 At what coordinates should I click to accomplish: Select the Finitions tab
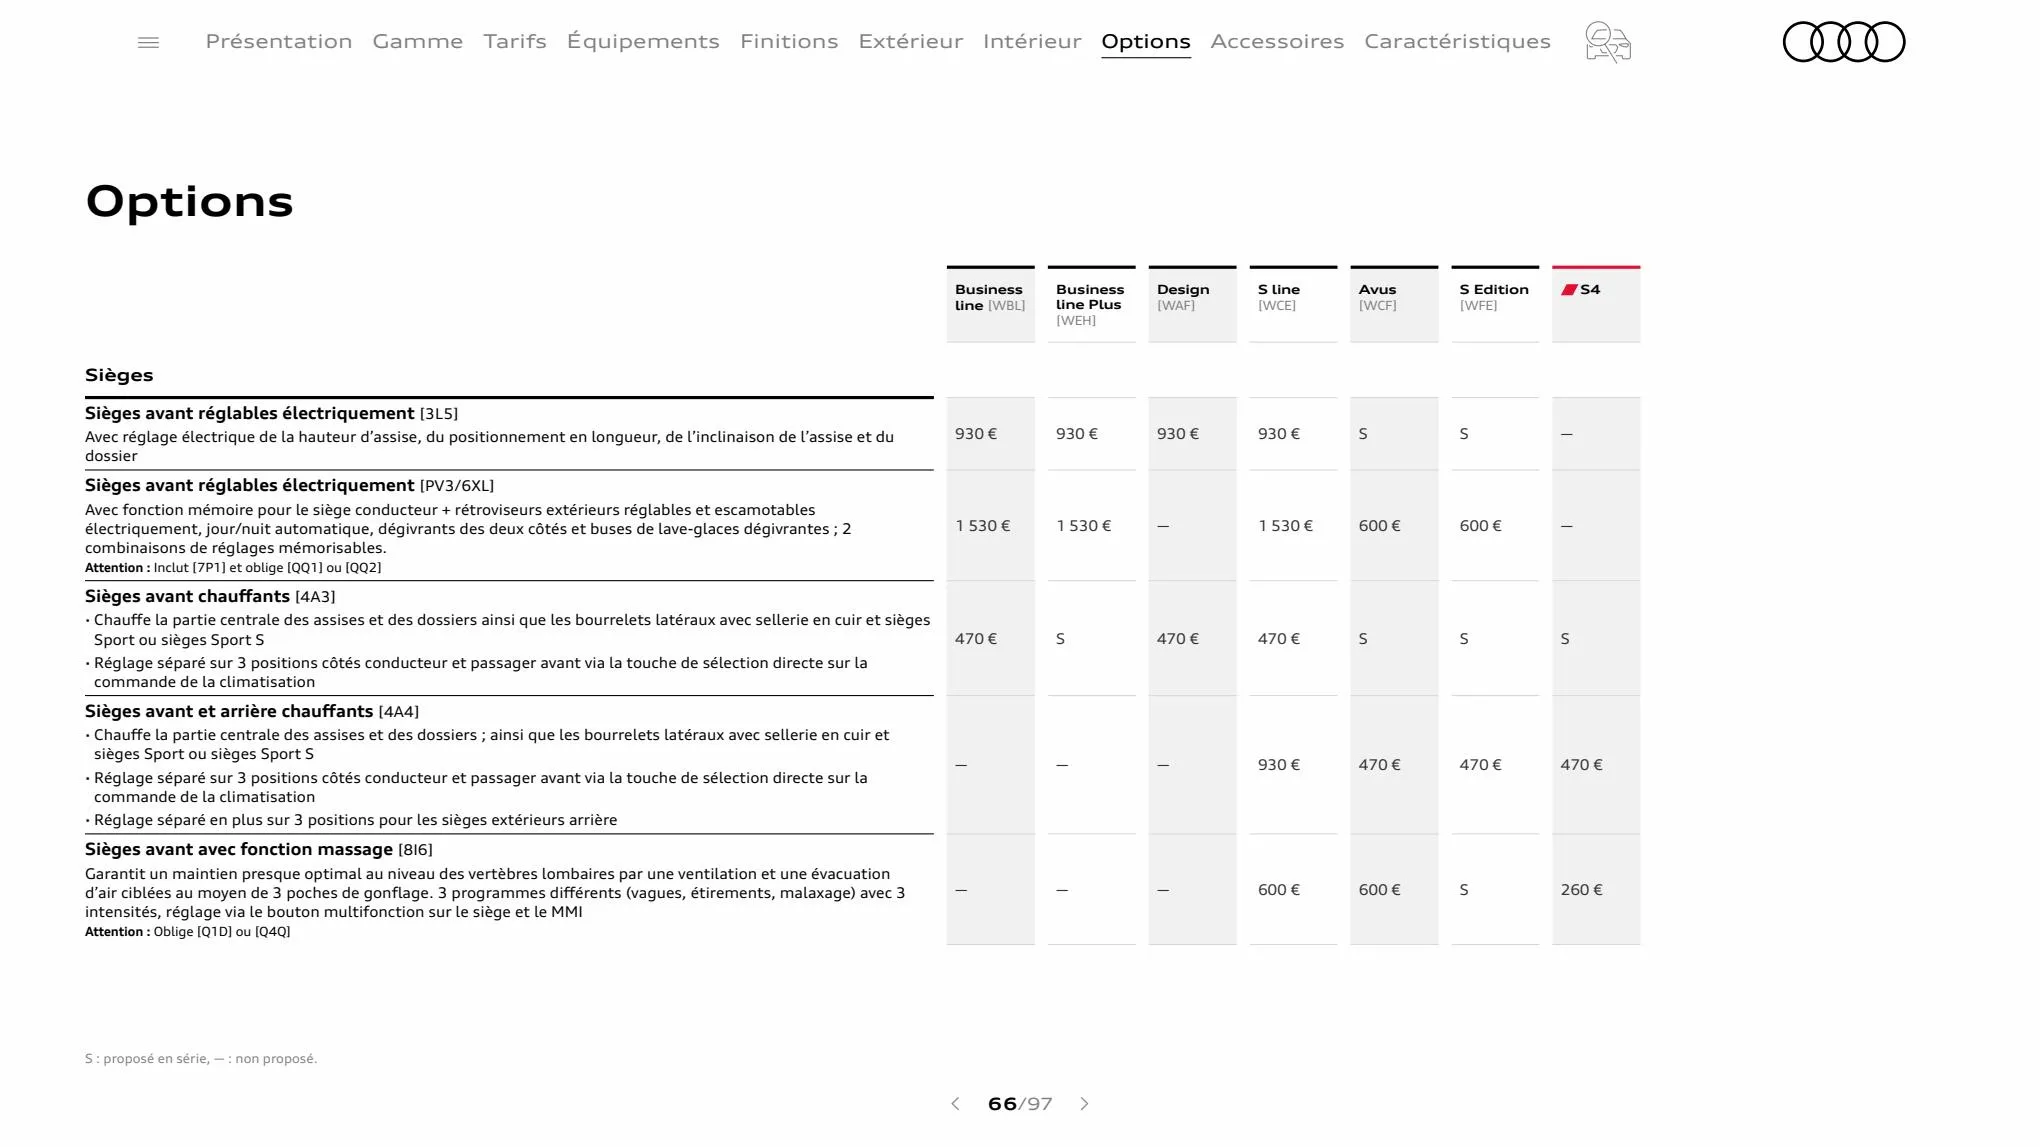pyautogui.click(x=789, y=41)
